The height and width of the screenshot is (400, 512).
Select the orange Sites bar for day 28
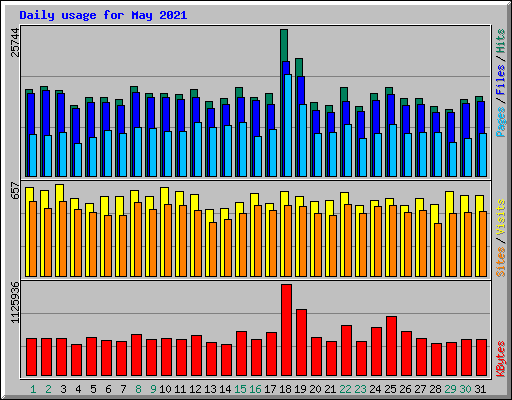(x=438, y=250)
